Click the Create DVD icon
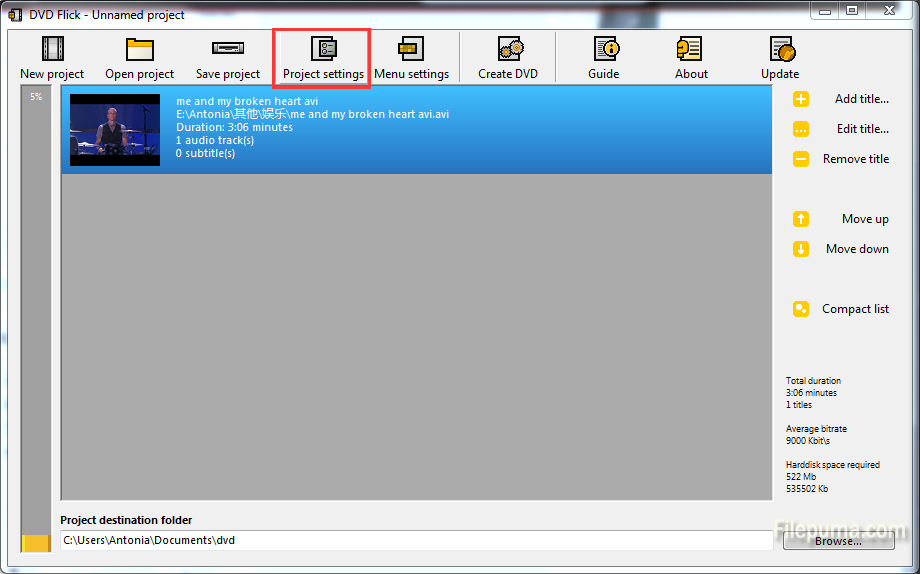The height and width of the screenshot is (574, 920). pos(508,49)
